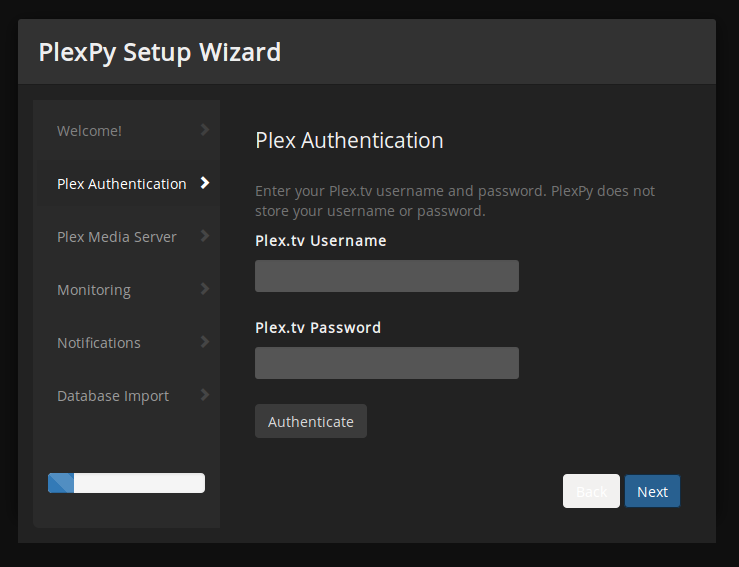Open the Welcome! wizard step

126,131
